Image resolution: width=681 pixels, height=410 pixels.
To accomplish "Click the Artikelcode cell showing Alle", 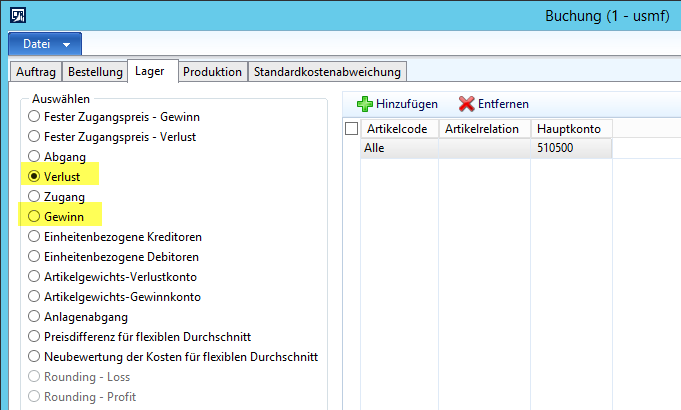I will (400, 148).
